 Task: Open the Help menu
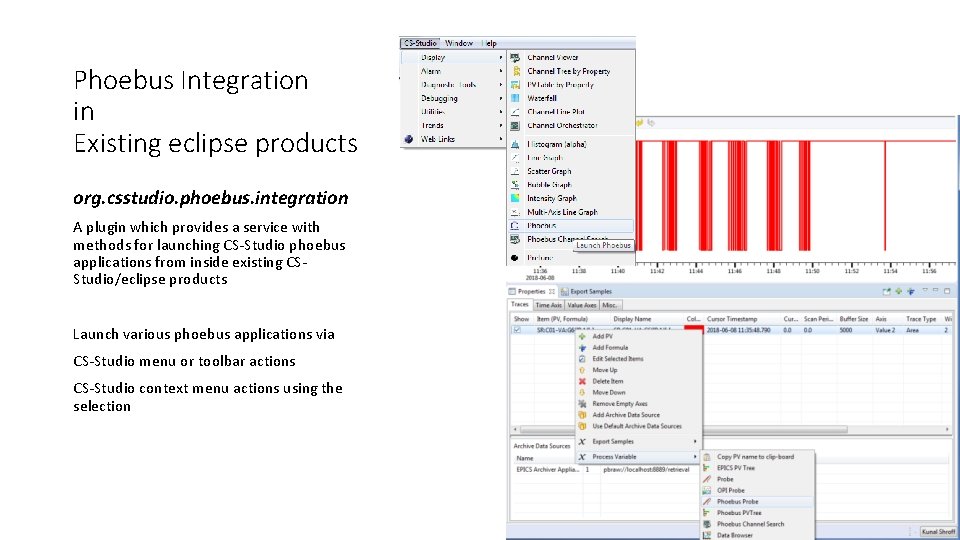tap(489, 43)
